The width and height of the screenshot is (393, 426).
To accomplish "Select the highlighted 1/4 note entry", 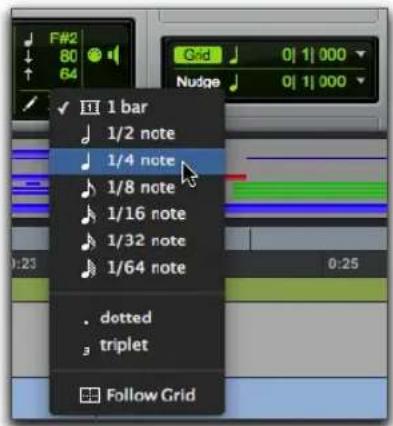I will (137, 161).
